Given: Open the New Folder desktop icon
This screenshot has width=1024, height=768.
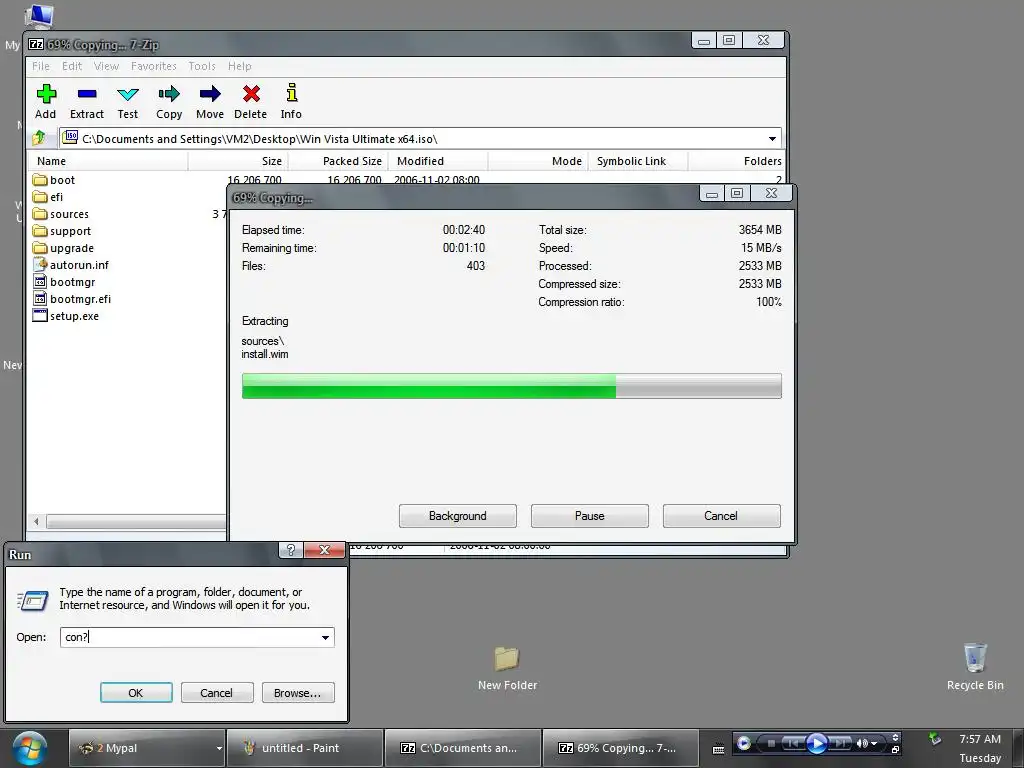Looking at the screenshot, I should pyautogui.click(x=507, y=667).
